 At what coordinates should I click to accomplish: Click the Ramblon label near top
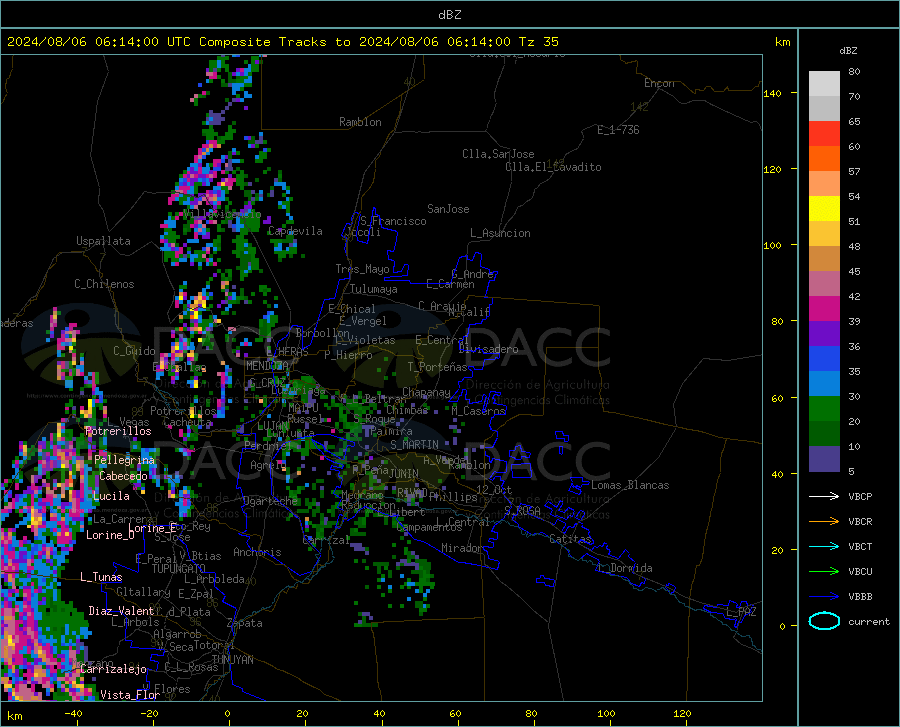(x=360, y=122)
